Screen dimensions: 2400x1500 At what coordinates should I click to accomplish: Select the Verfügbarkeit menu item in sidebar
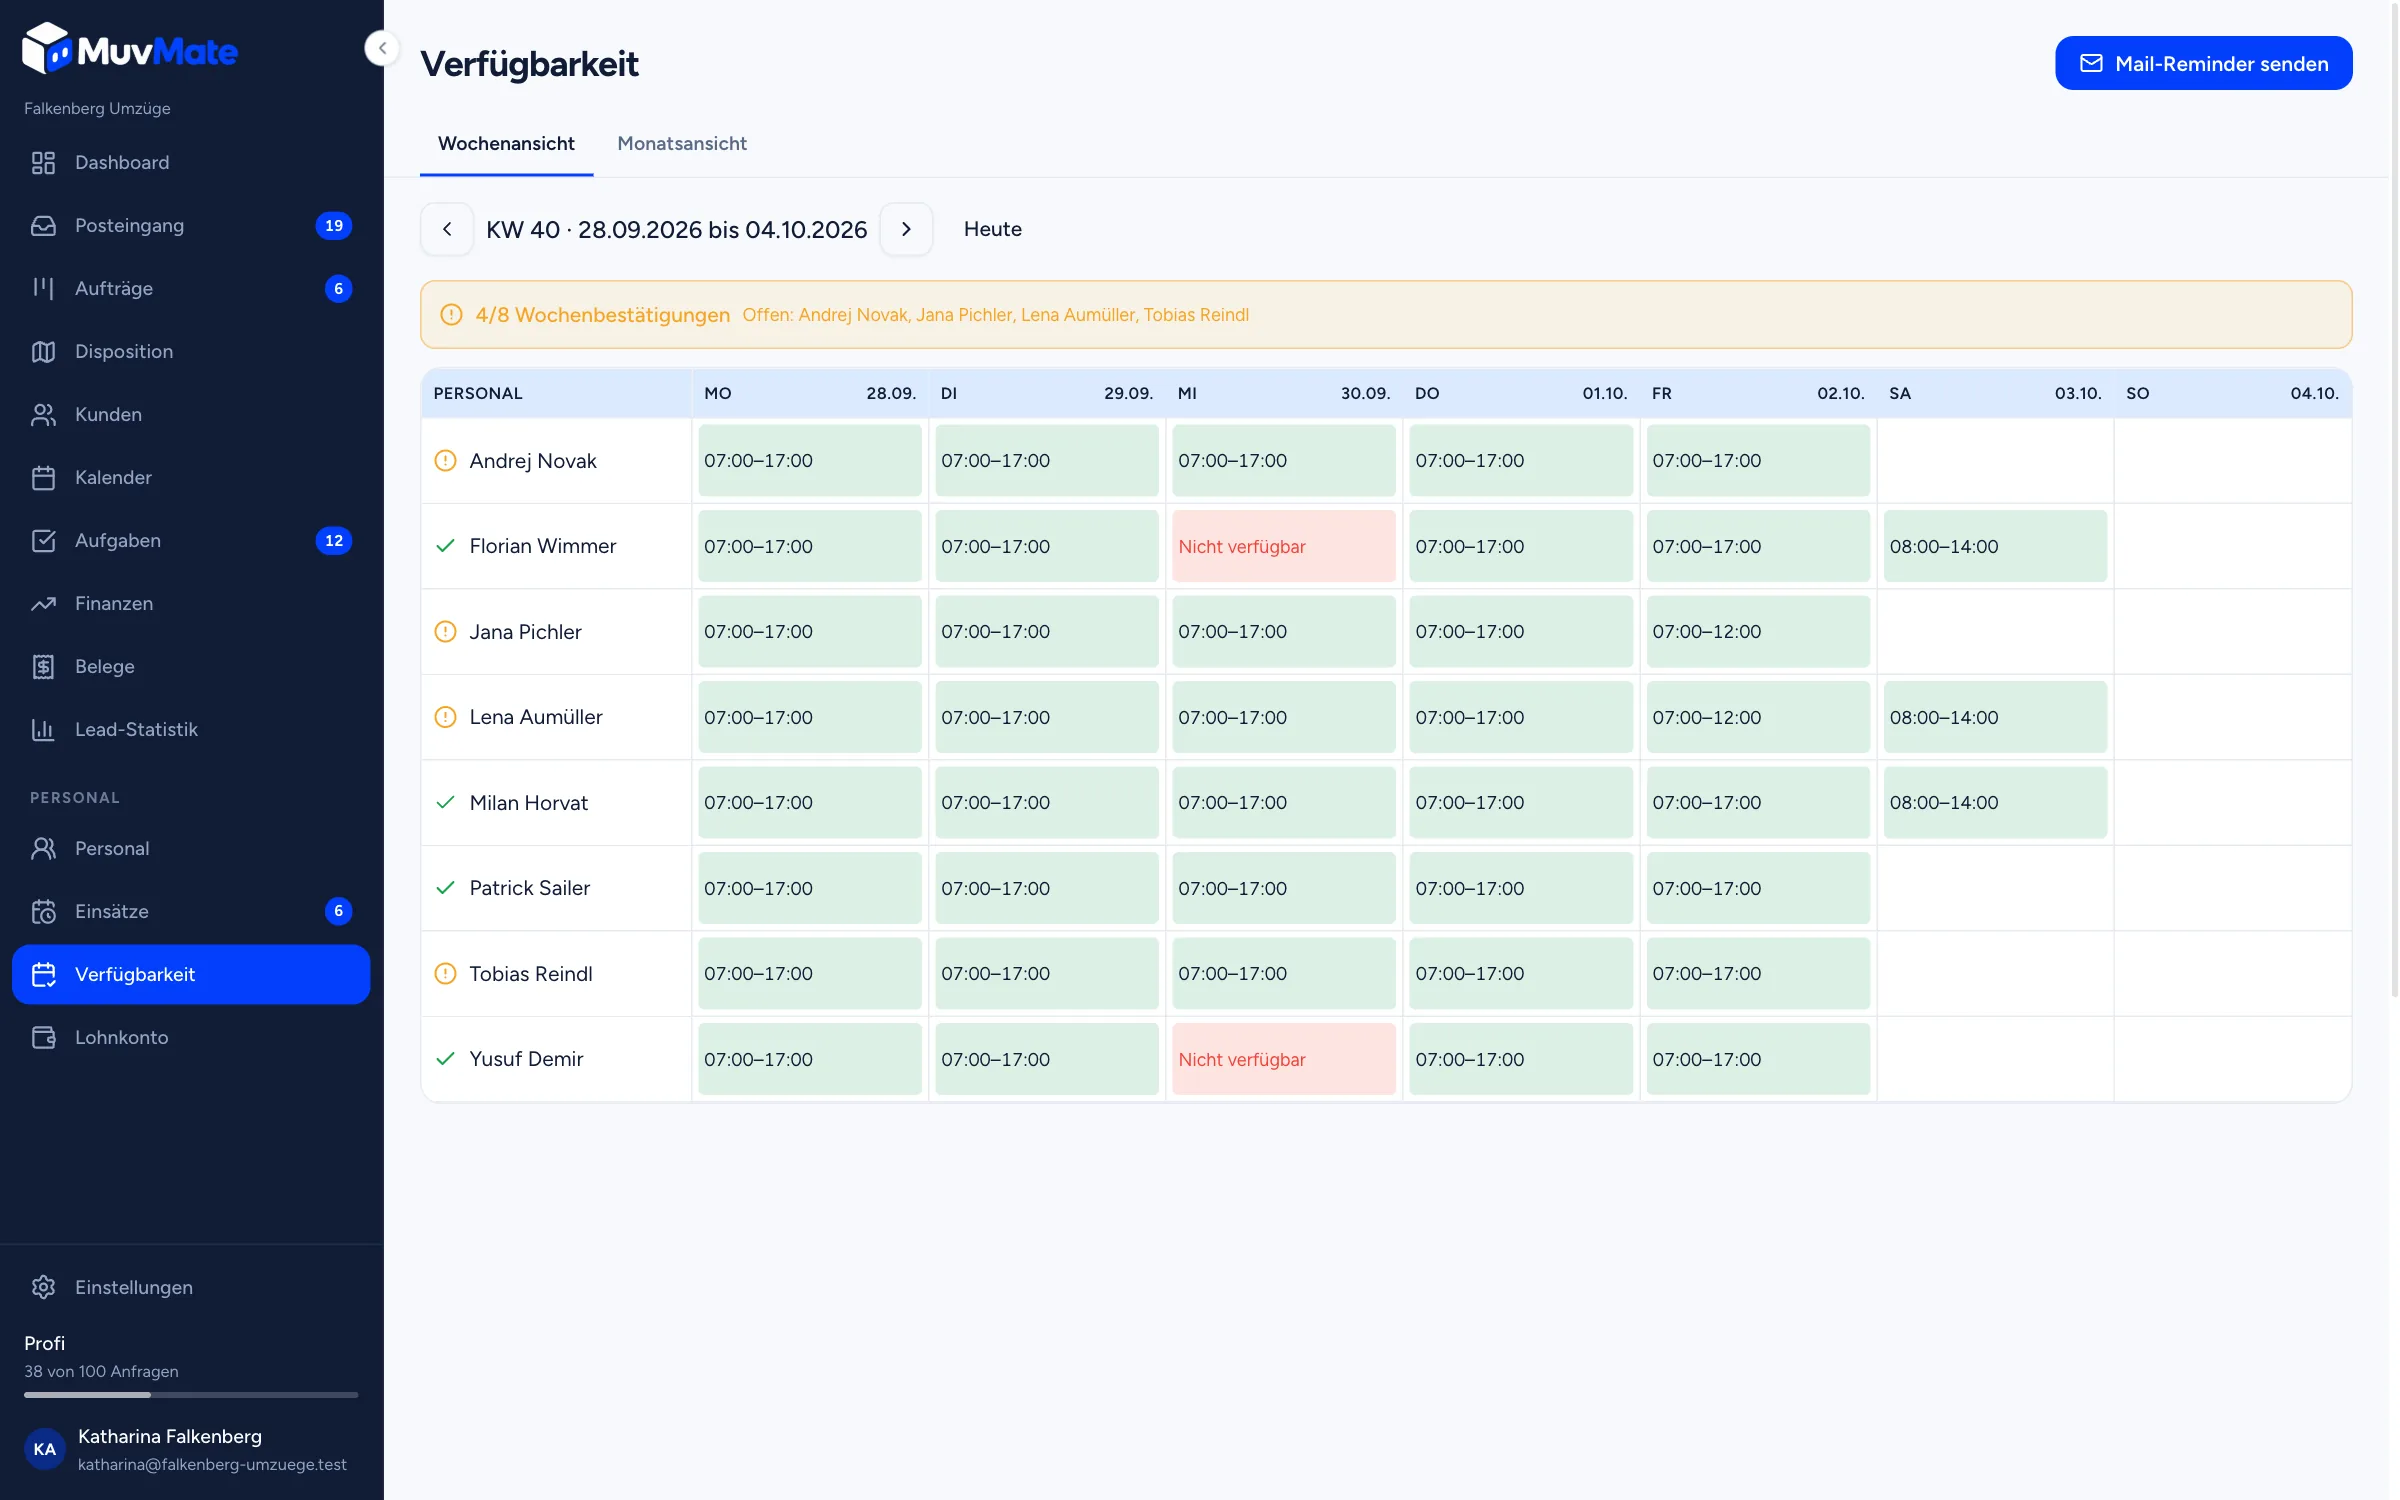(x=191, y=974)
